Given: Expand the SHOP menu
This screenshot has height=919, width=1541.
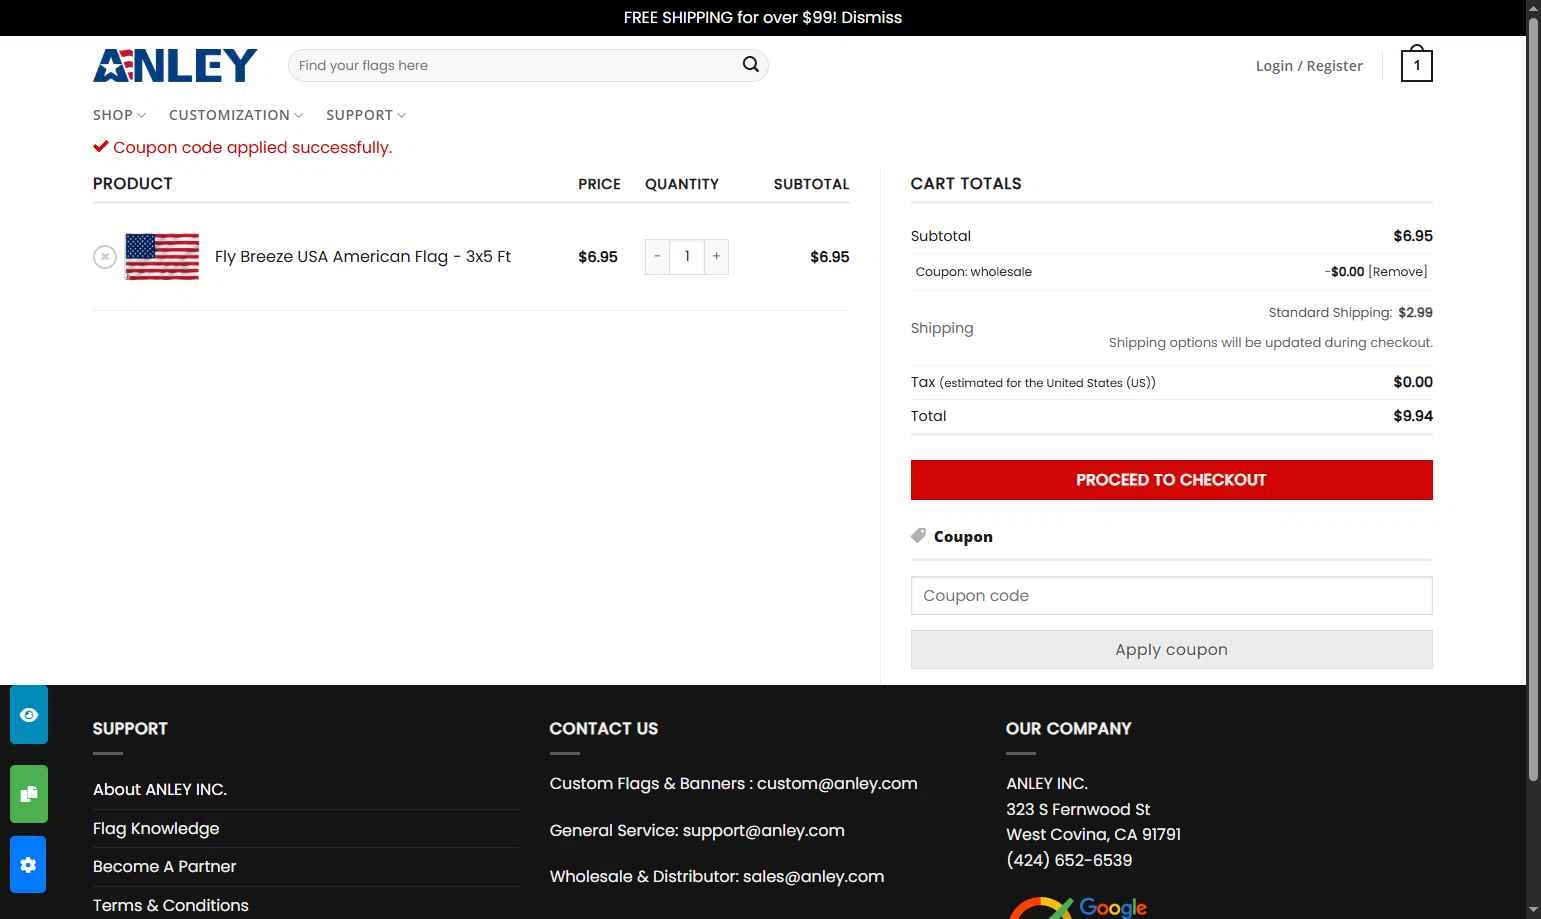Looking at the screenshot, I should point(119,115).
